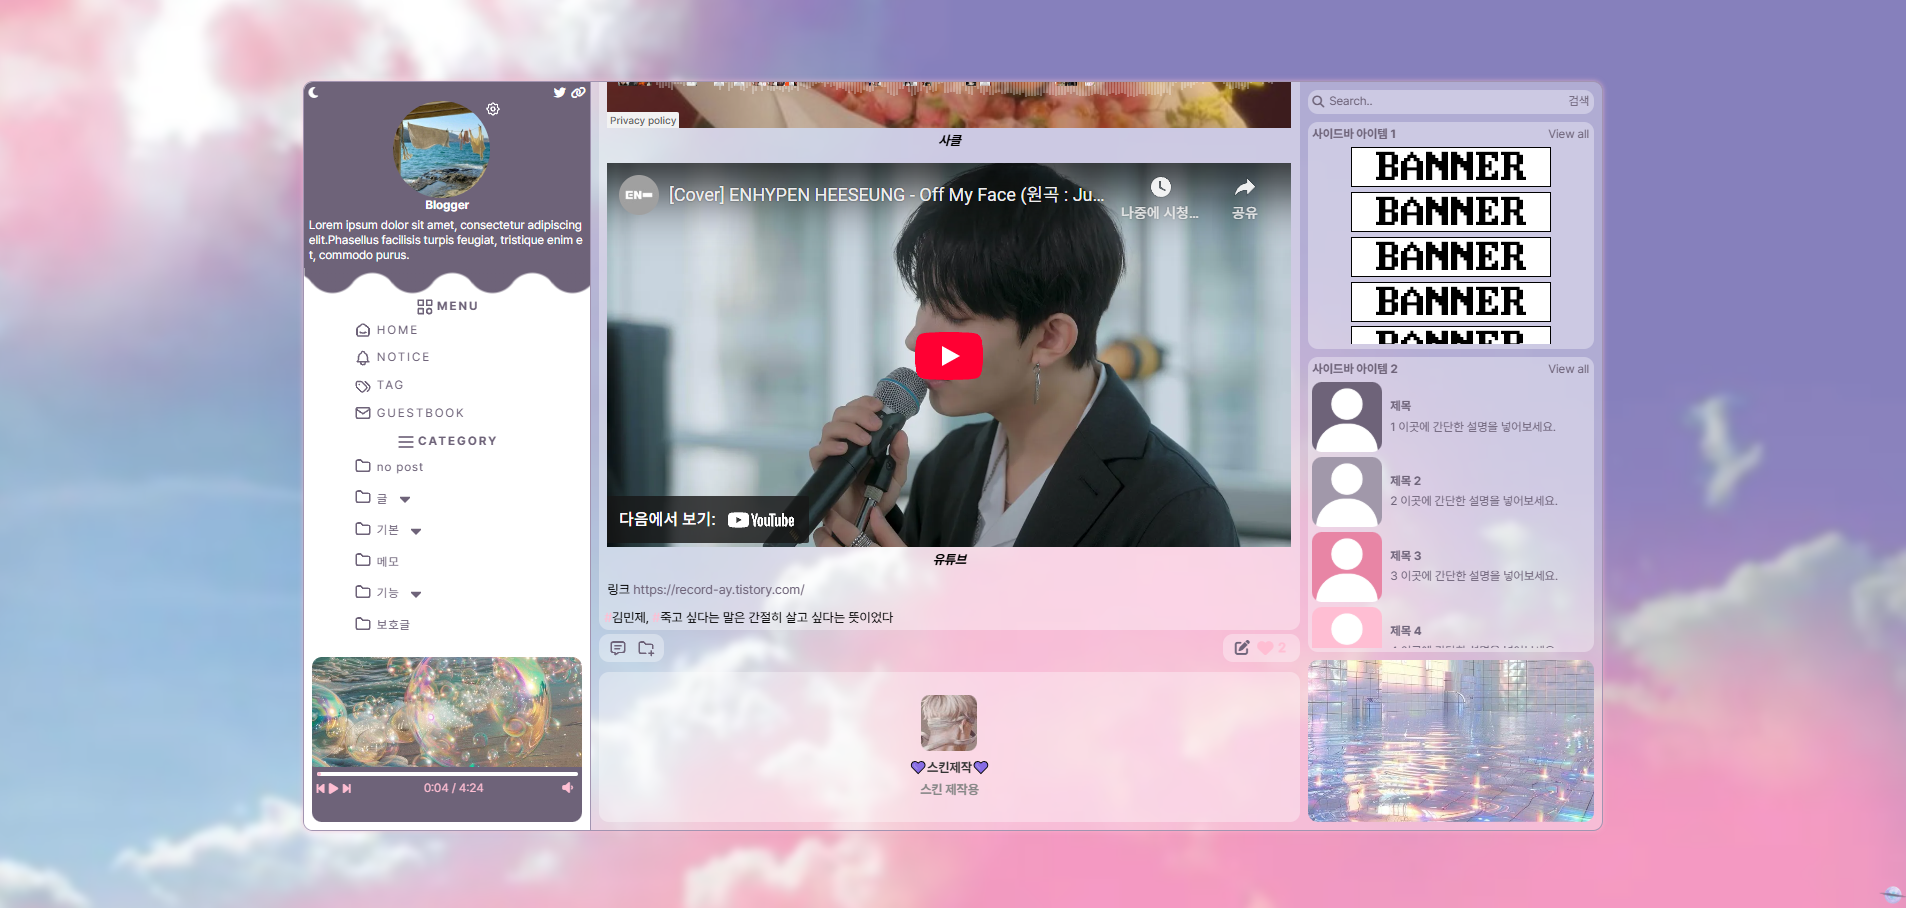Click the CATEGORY hamburger icon

(x=406, y=441)
